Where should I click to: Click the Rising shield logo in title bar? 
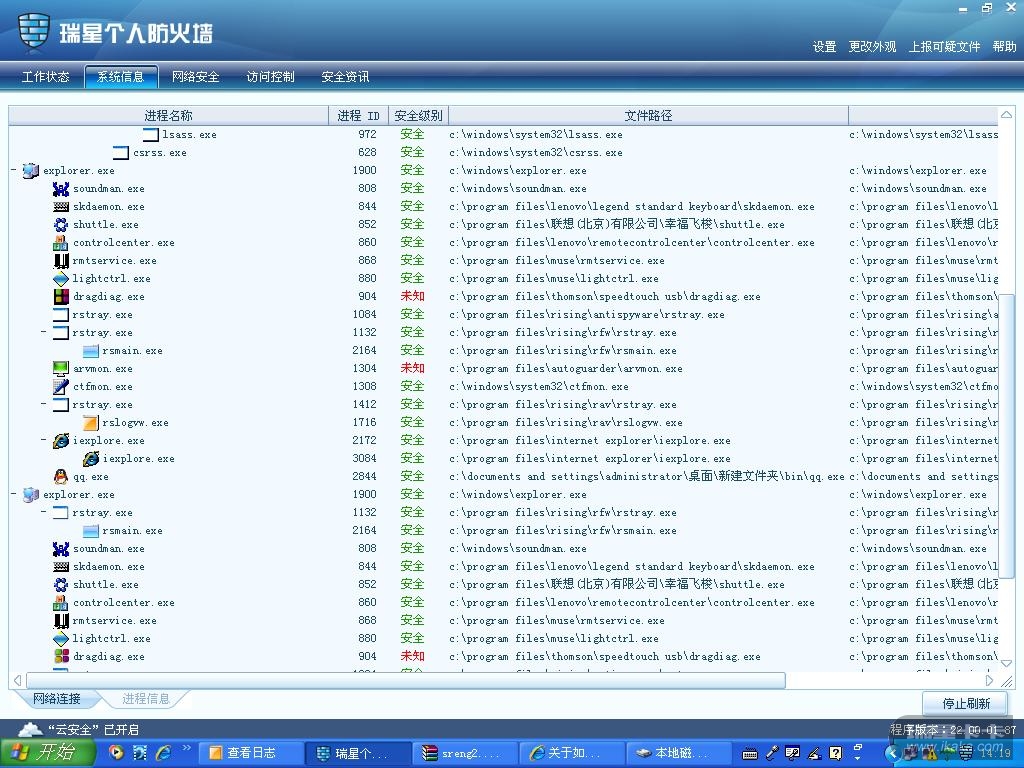(x=34, y=31)
